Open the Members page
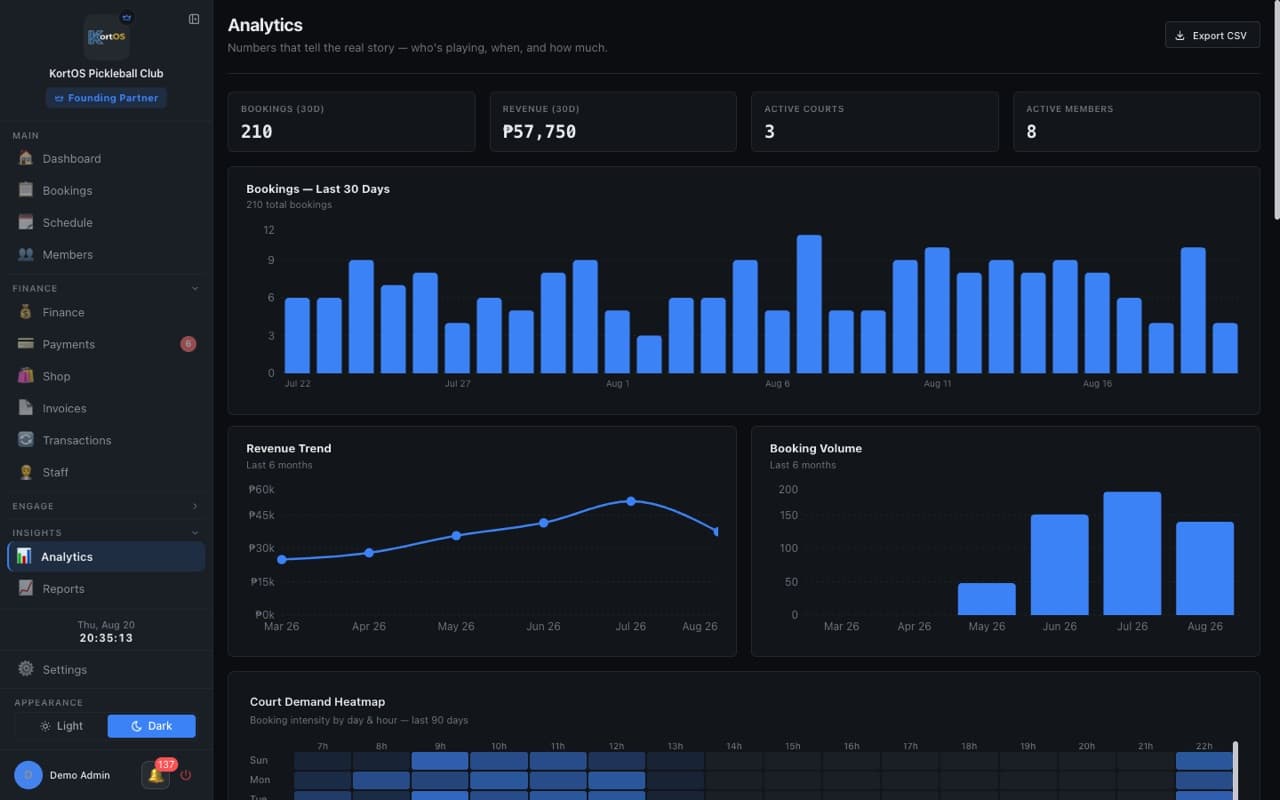 106,254
